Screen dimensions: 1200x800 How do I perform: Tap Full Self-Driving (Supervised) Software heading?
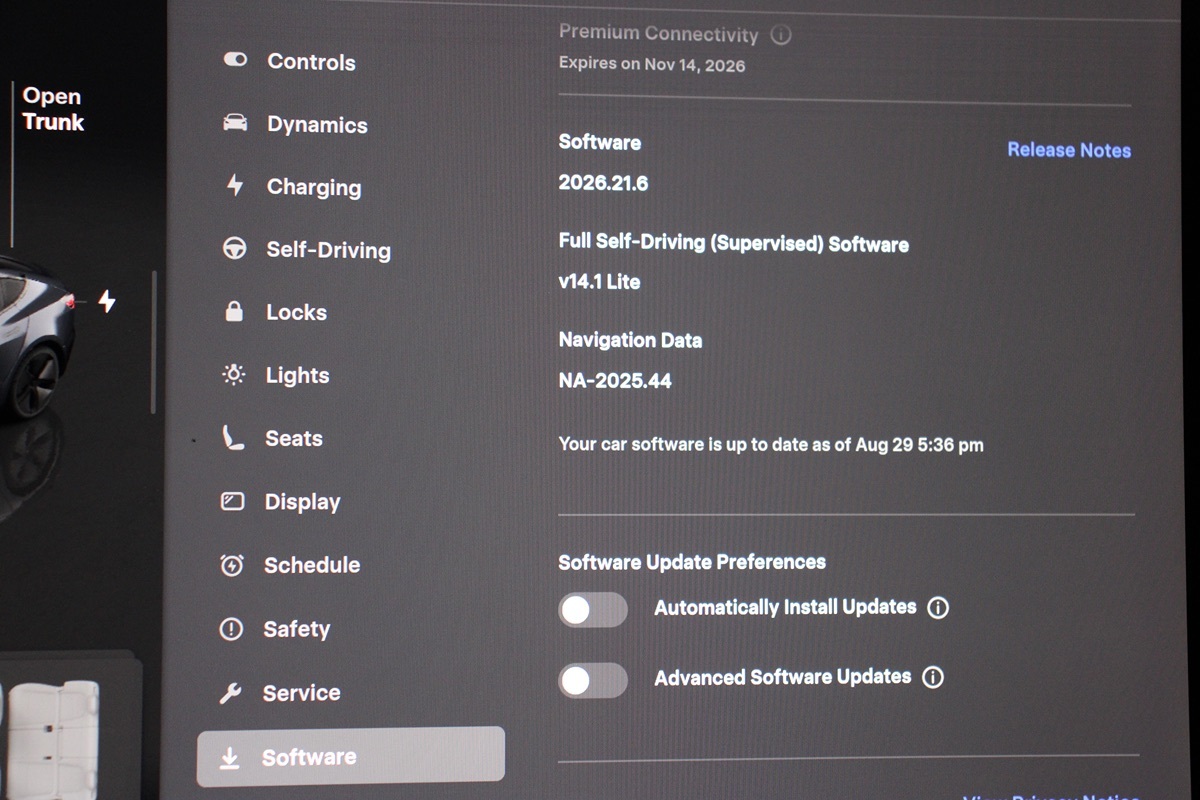[x=733, y=243]
